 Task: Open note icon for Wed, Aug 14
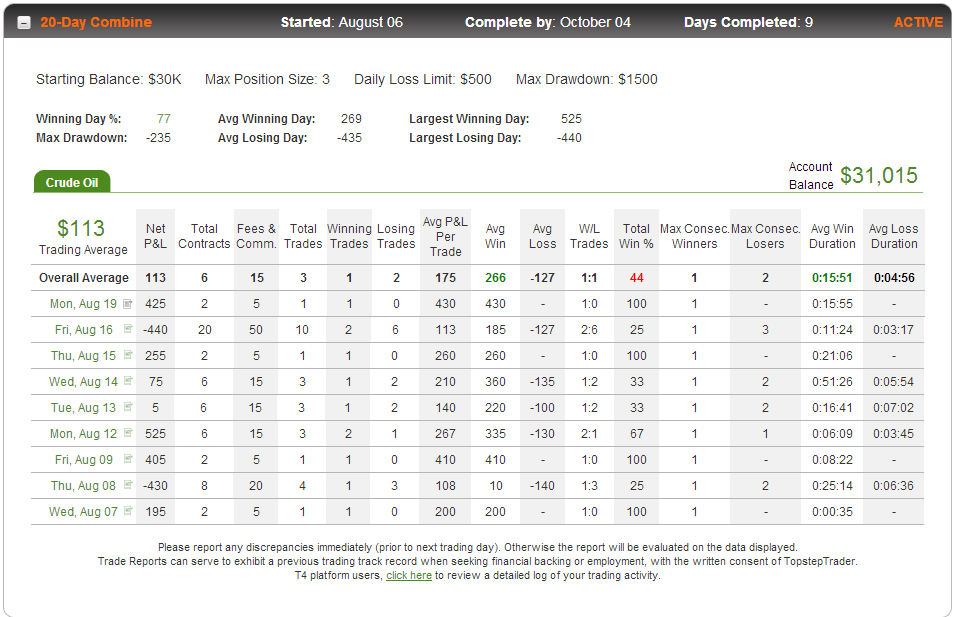click(128, 381)
